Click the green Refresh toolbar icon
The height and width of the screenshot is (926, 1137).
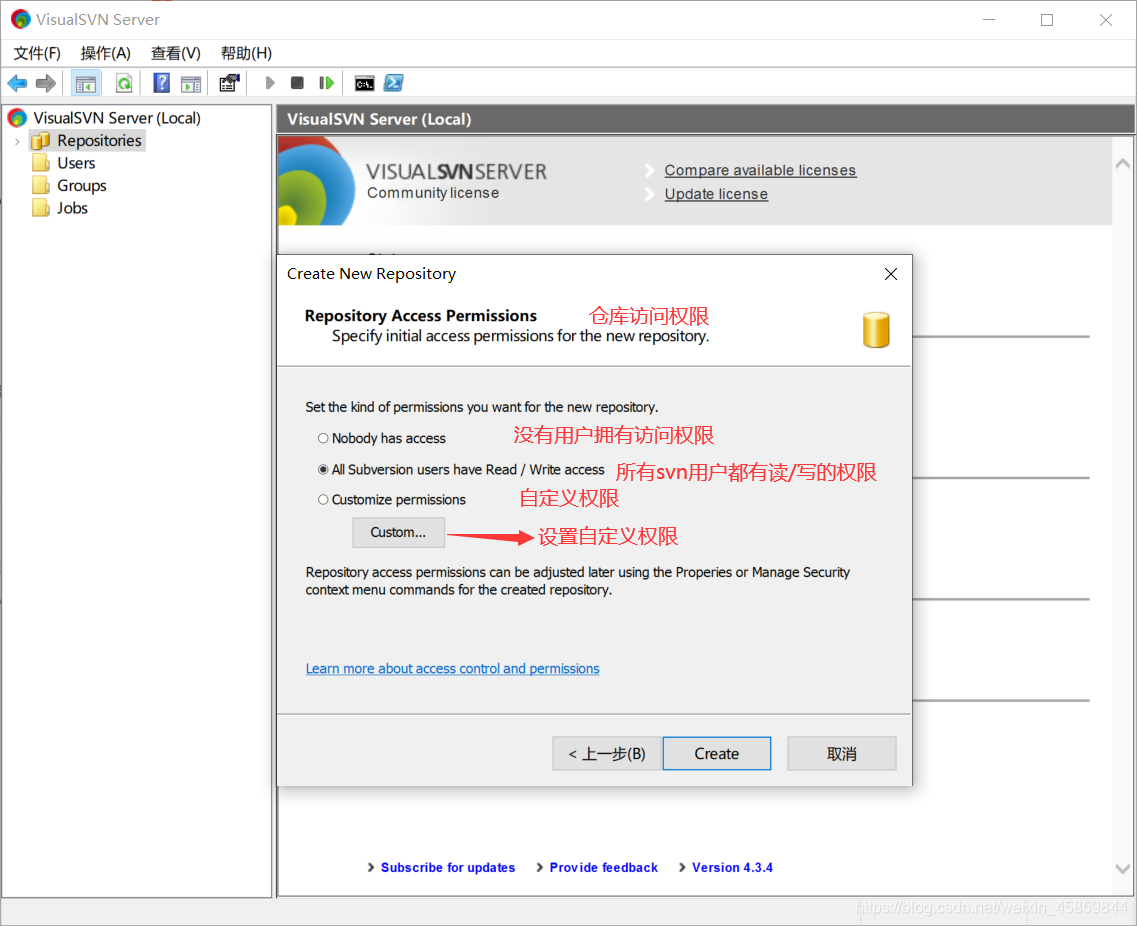[124, 83]
